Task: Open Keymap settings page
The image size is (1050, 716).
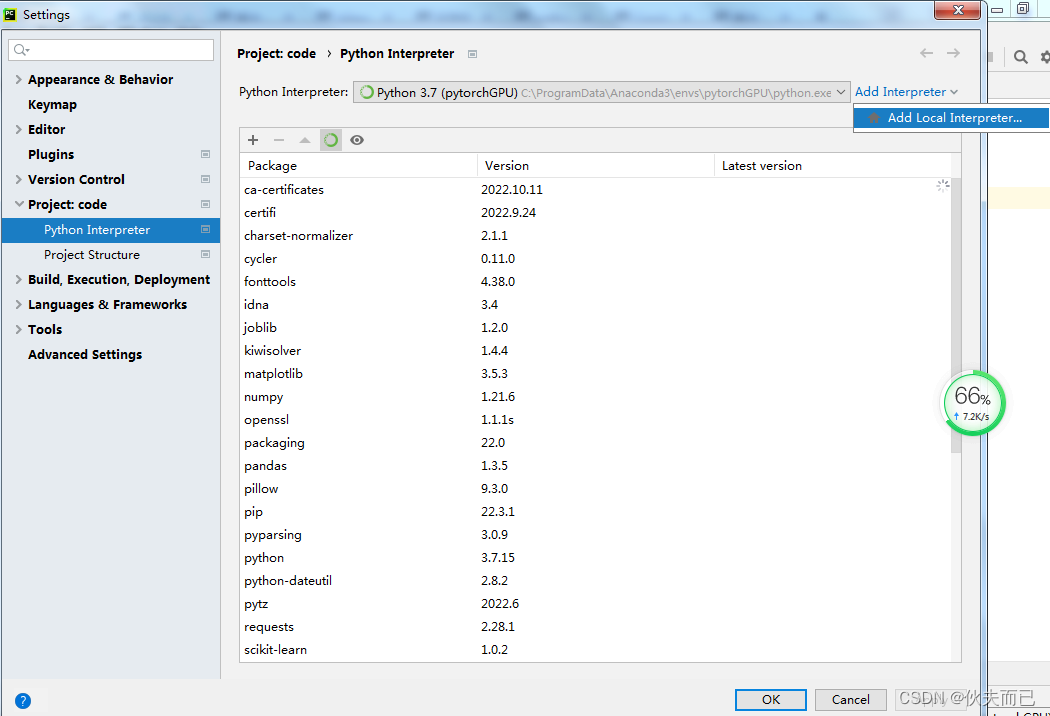Action: pyautogui.click(x=52, y=104)
